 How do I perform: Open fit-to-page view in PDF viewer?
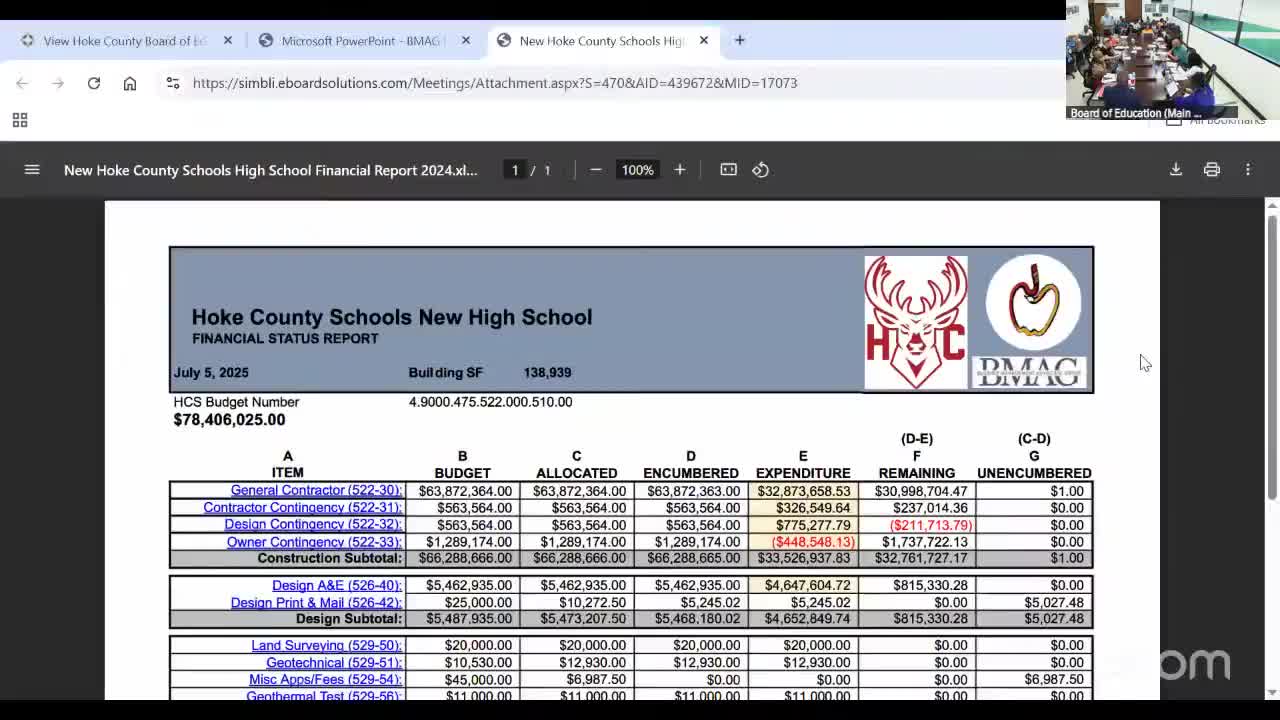point(728,170)
